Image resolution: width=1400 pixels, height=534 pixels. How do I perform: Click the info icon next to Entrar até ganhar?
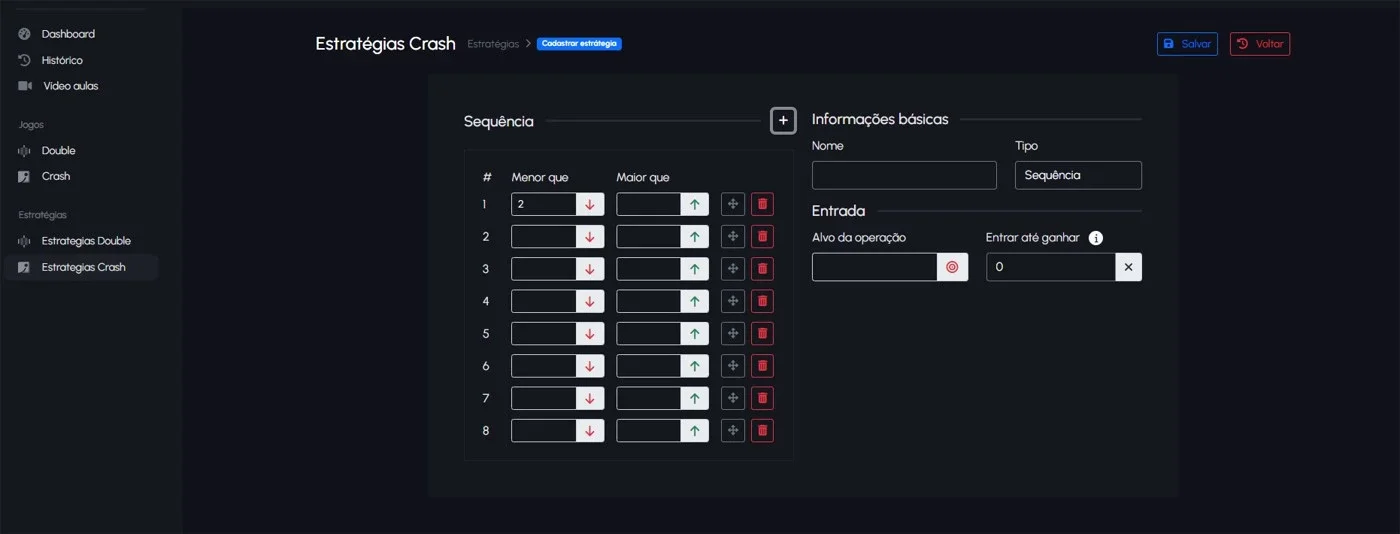tap(1096, 238)
